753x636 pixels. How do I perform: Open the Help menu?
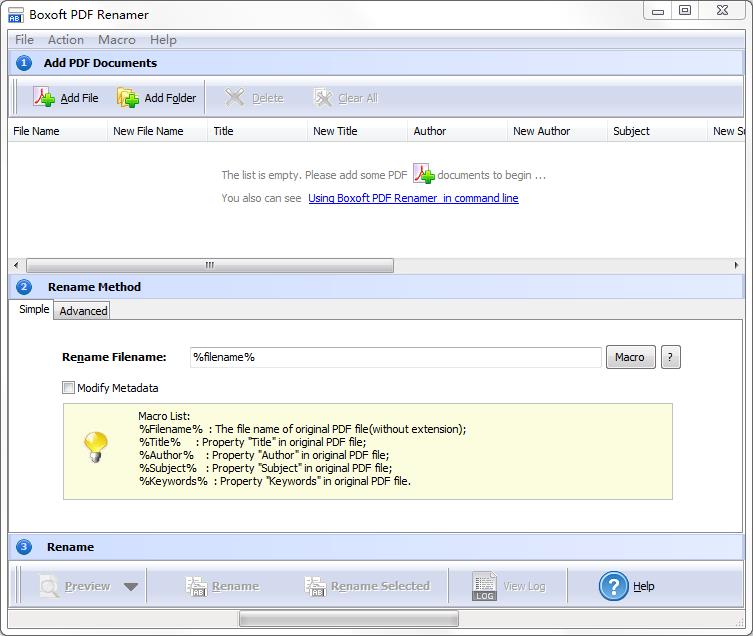point(163,40)
